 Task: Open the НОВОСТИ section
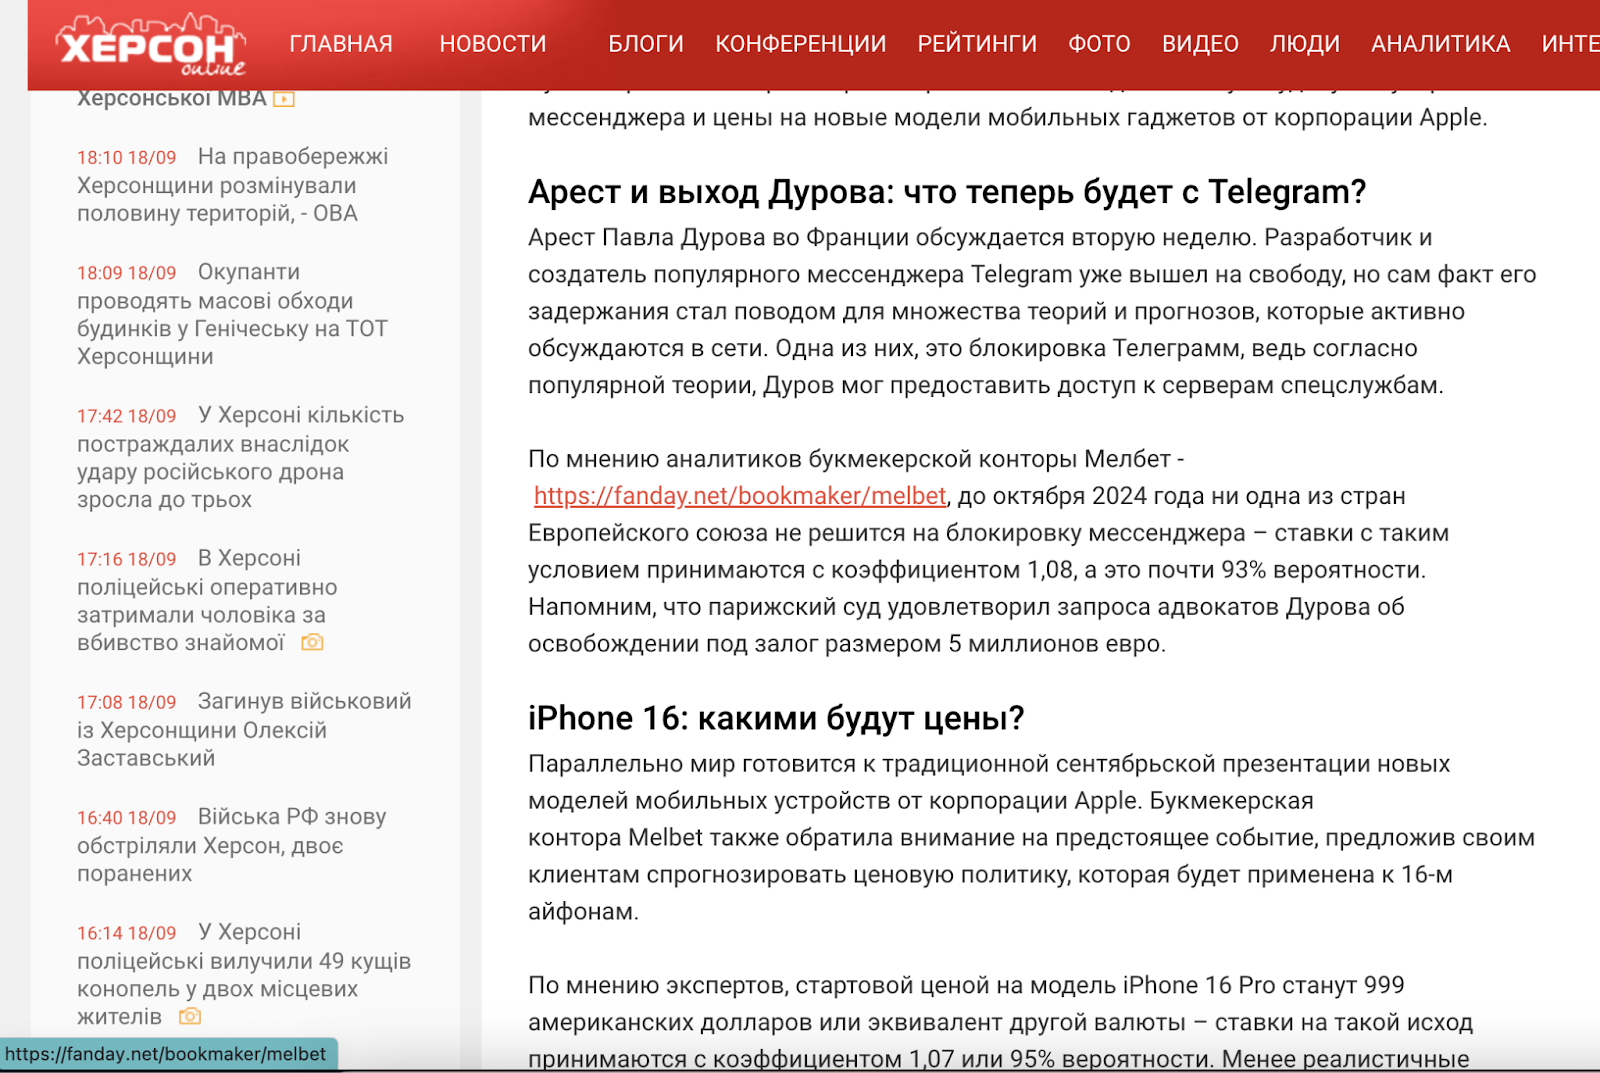coord(493,44)
